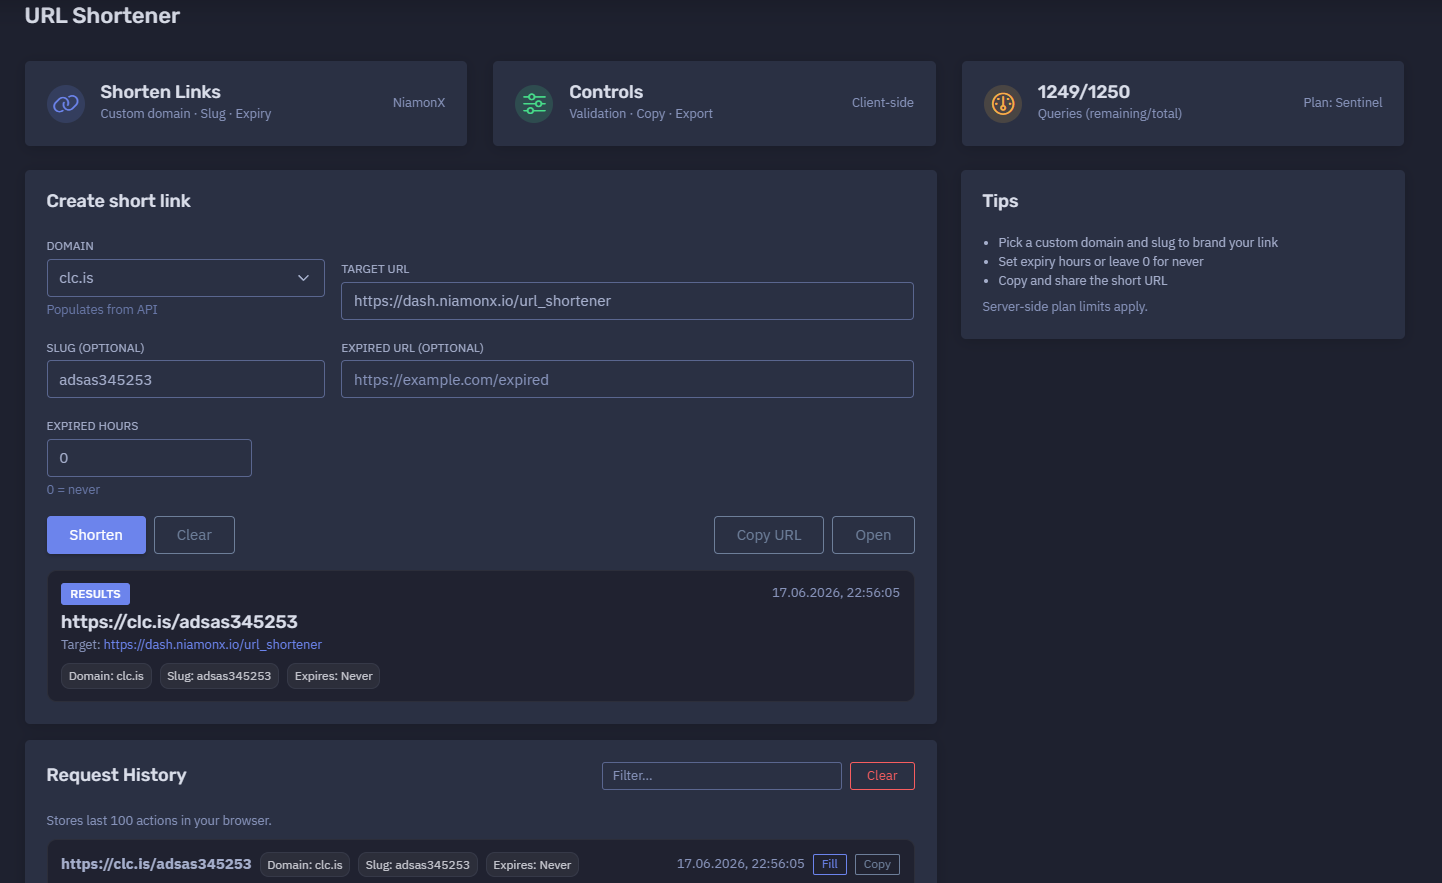
Task: Click the Open button for the short link
Action: click(x=873, y=535)
